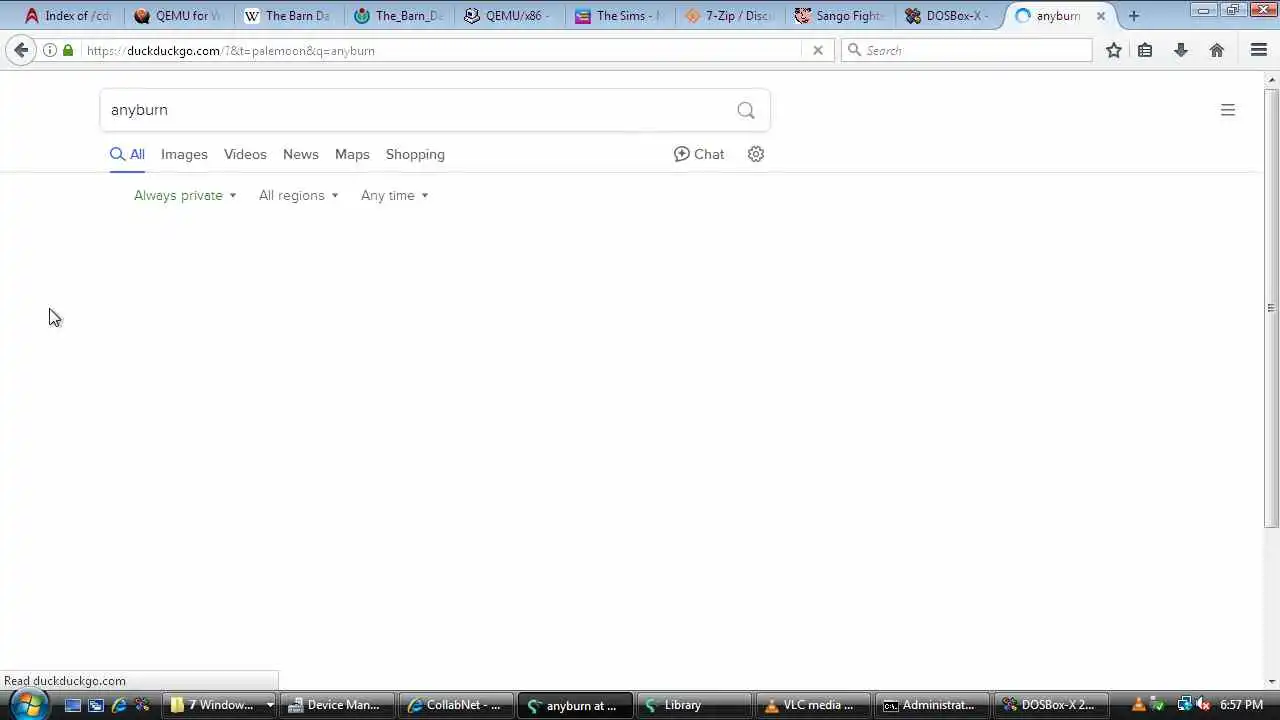The height and width of the screenshot is (720, 1280).
Task: Click the browser back arrow button
Action: (21, 50)
